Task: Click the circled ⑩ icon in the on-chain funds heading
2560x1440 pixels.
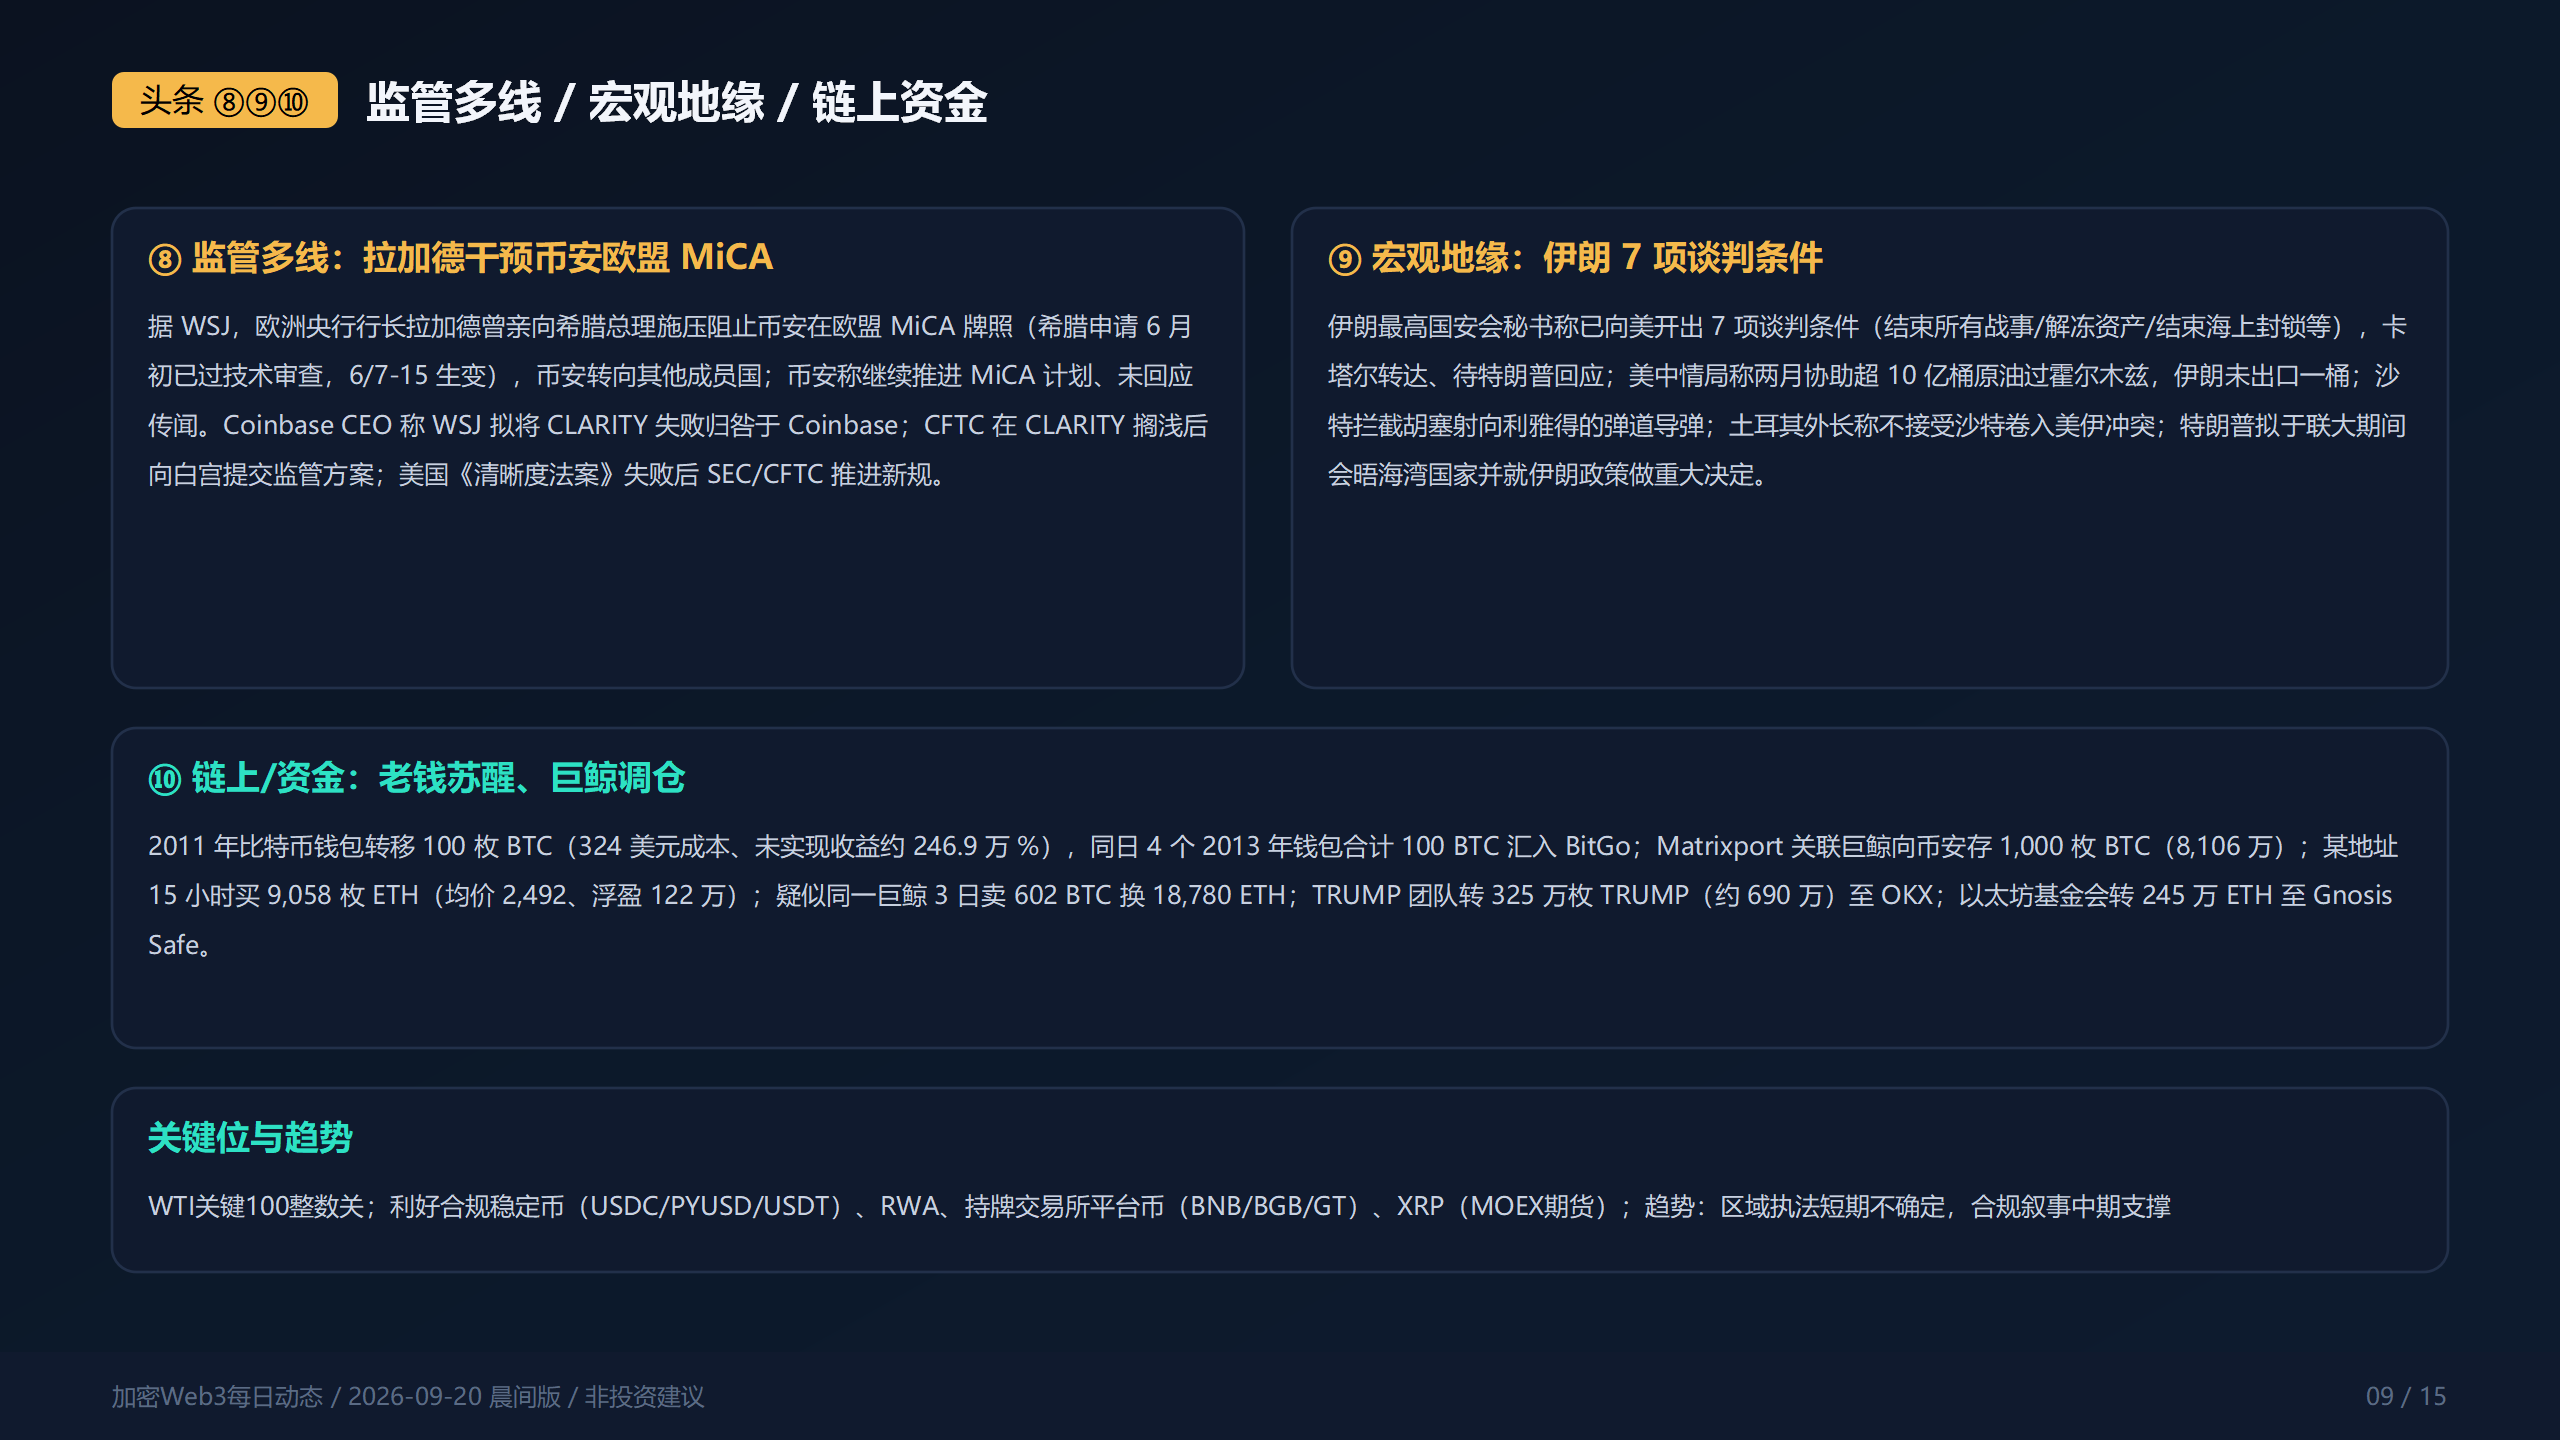Action: pos(165,779)
